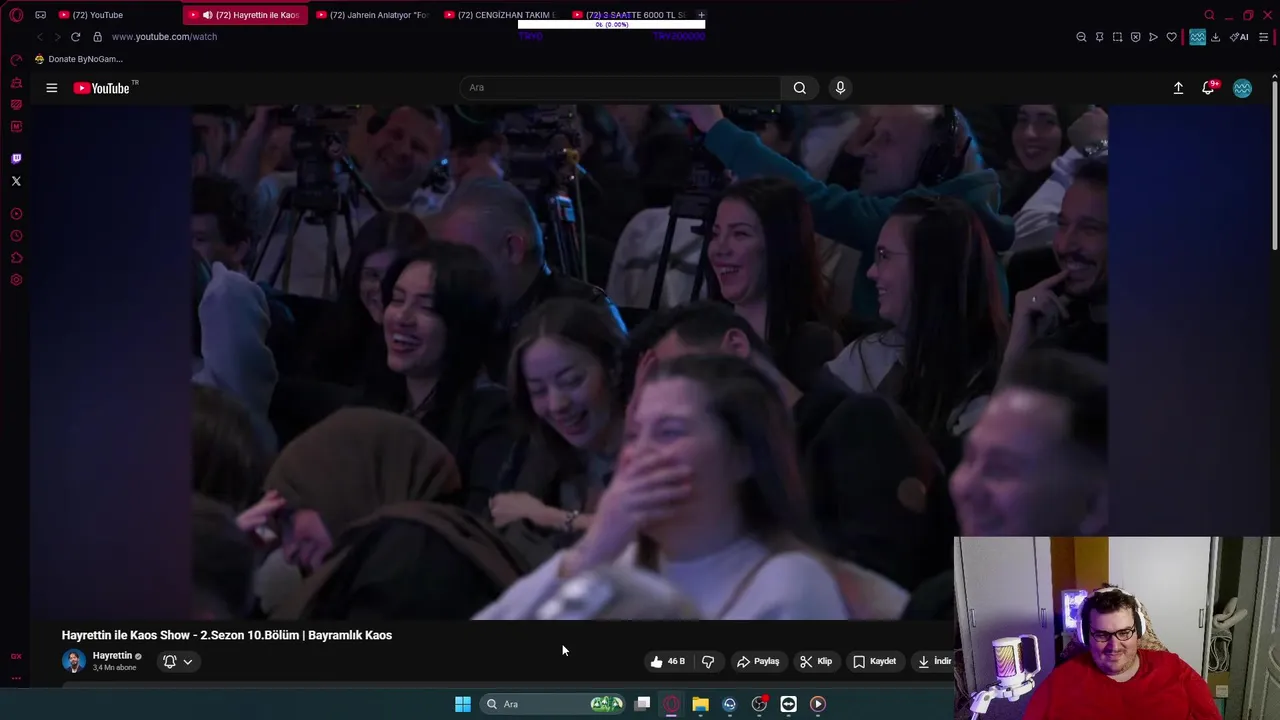Expand subscription options chevron beside bell

tap(187, 661)
